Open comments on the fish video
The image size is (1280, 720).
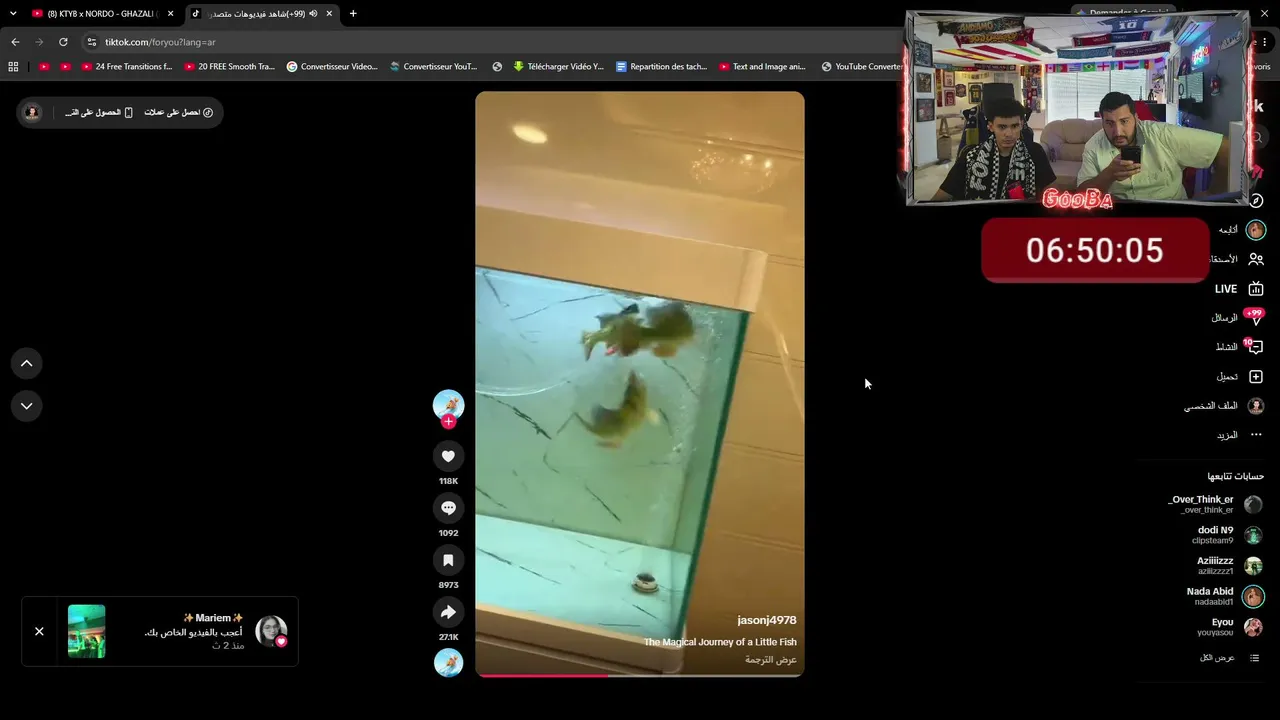click(x=448, y=508)
